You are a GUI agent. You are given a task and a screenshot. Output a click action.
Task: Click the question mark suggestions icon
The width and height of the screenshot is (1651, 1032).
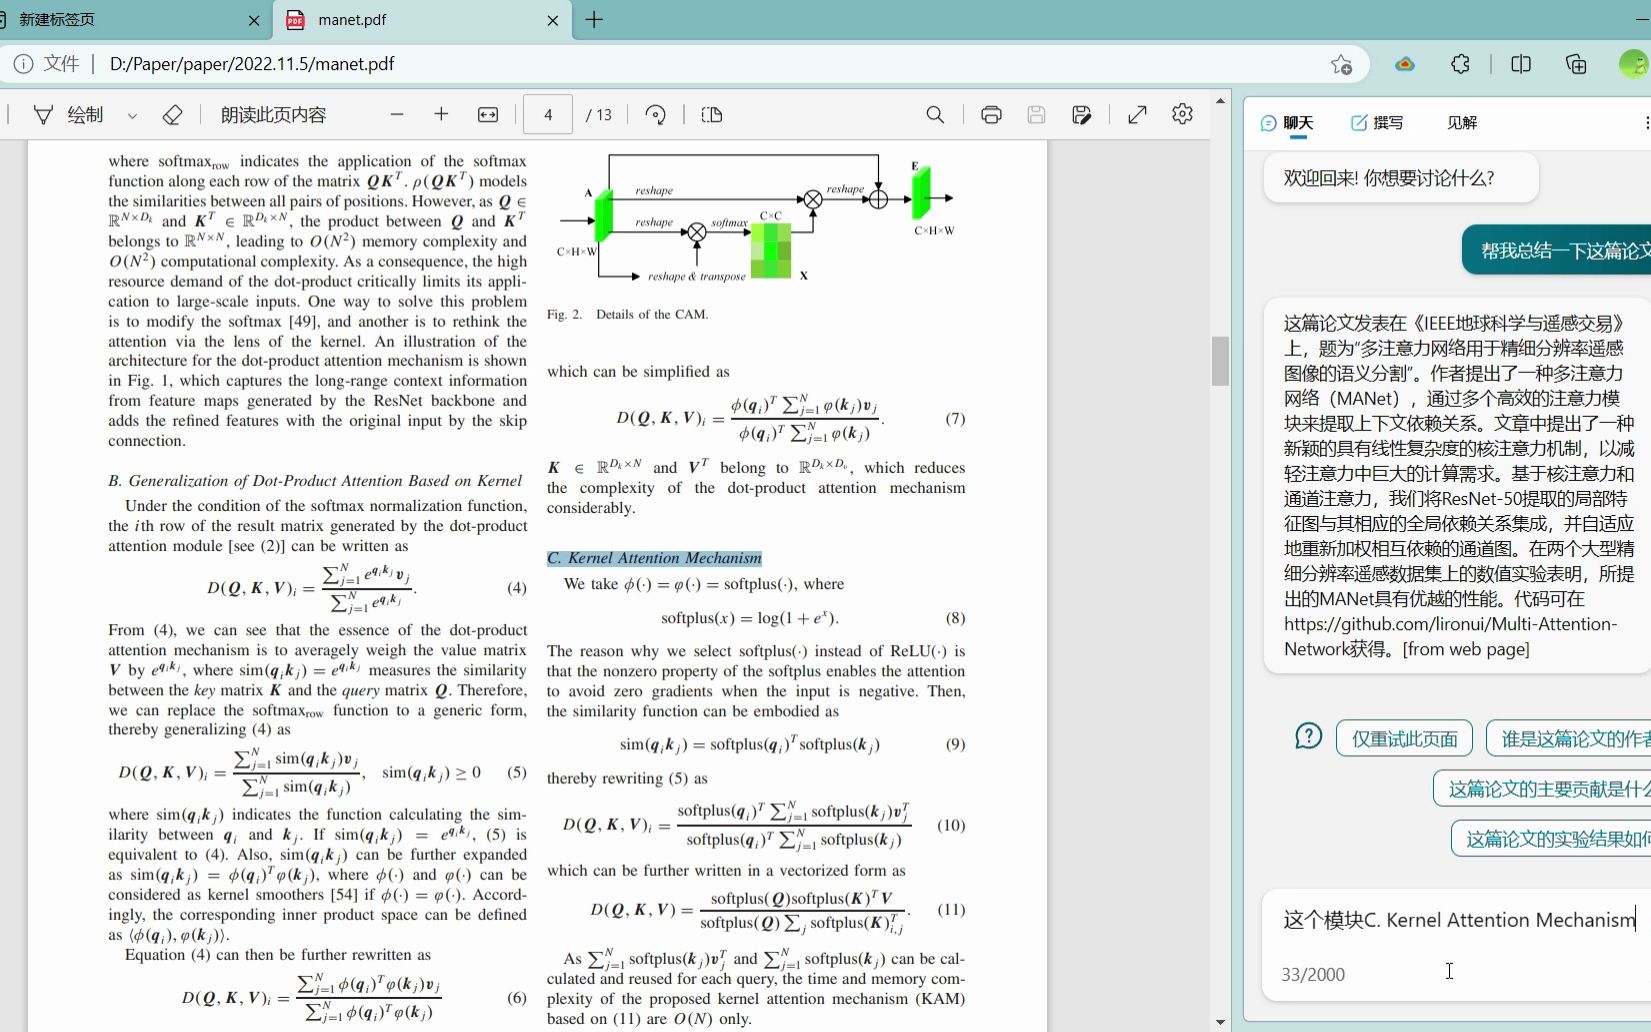1308,737
